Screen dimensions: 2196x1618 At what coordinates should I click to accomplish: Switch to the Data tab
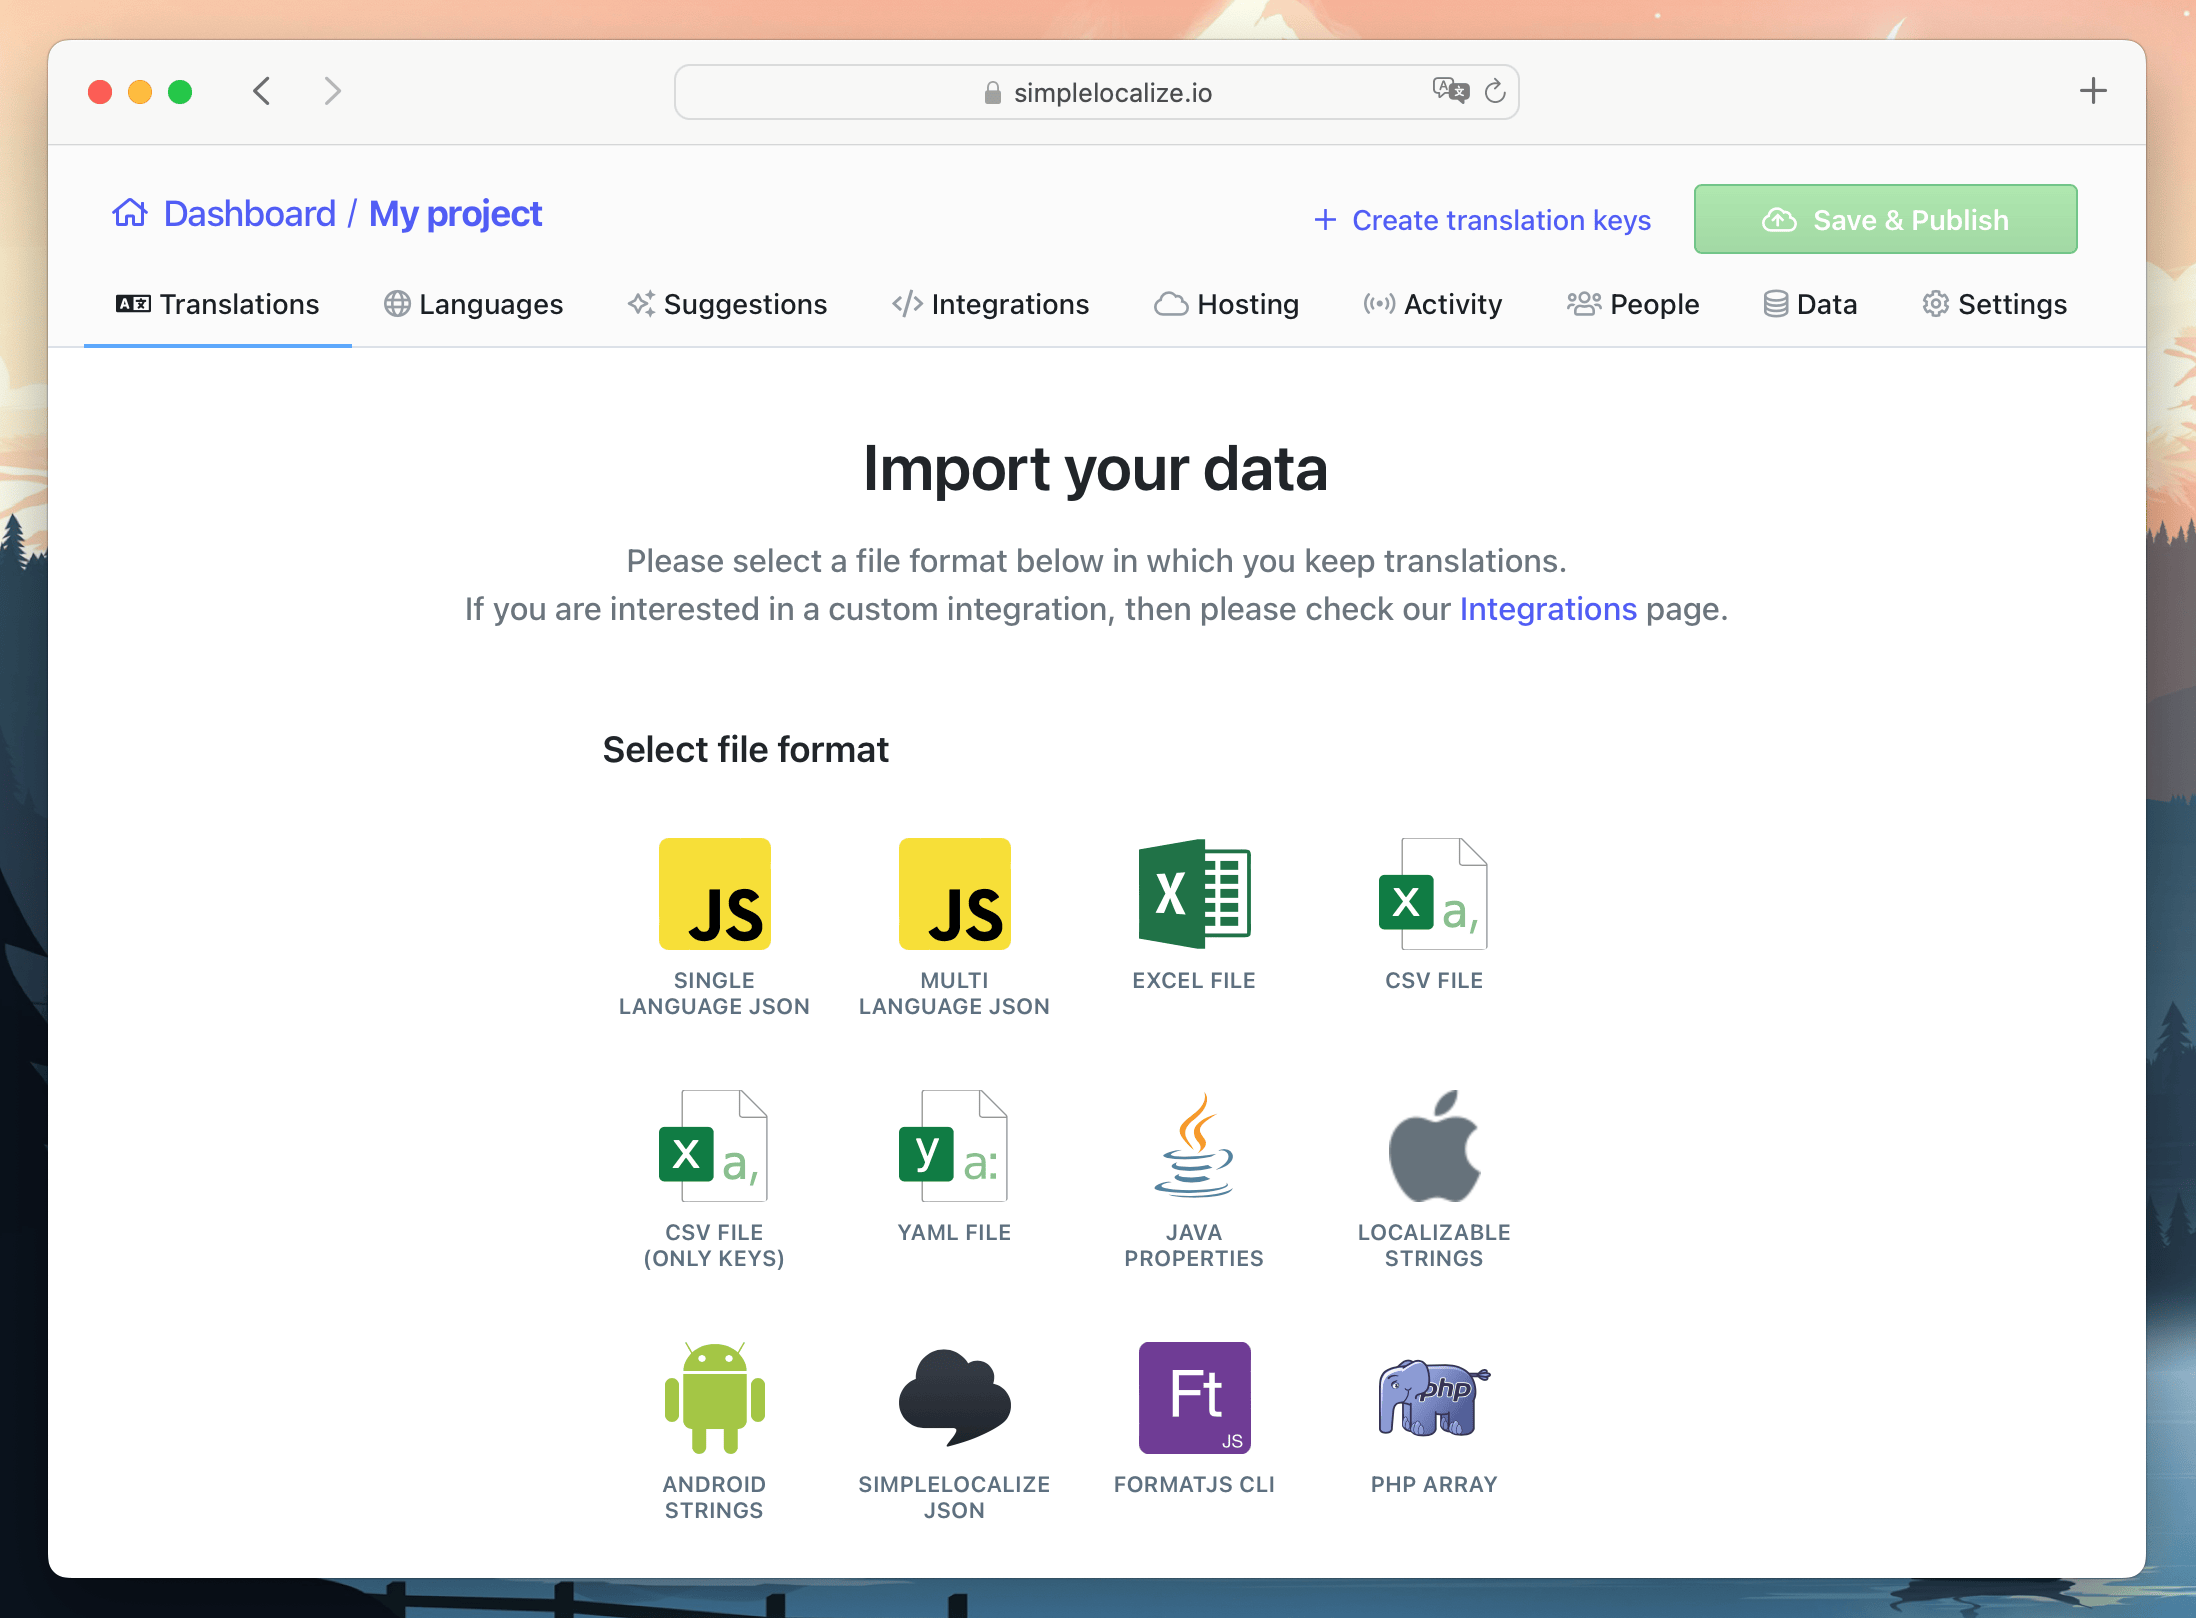(1810, 304)
